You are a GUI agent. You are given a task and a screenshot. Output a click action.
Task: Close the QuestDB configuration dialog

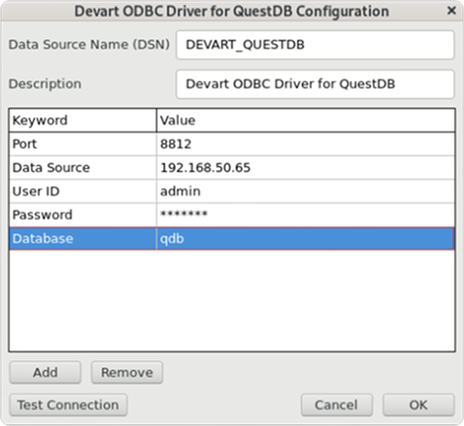click(451, 11)
